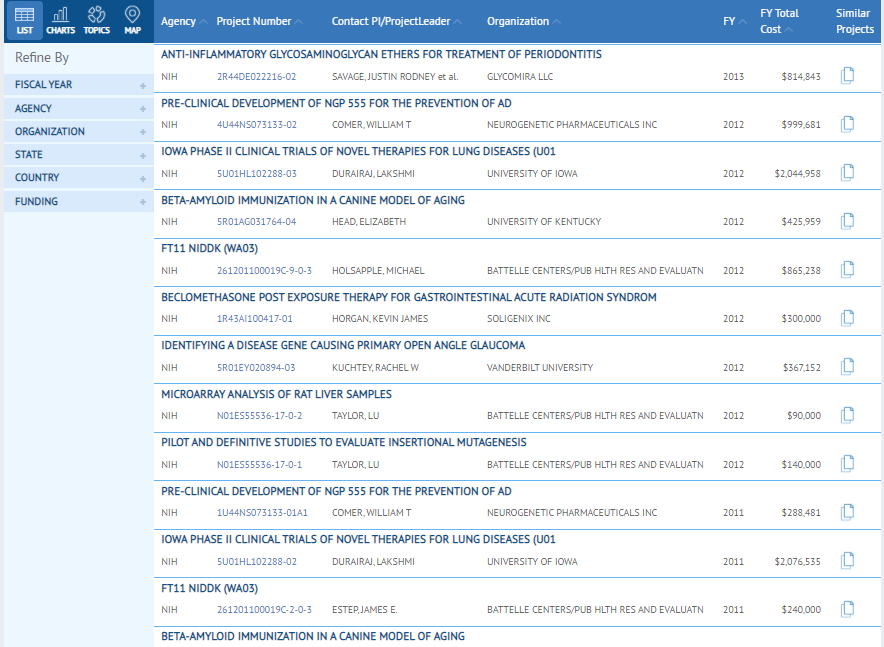884x647 pixels.
Task: Click the cost value $999,681
Action: pyautogui.click(x=801, y=125)
